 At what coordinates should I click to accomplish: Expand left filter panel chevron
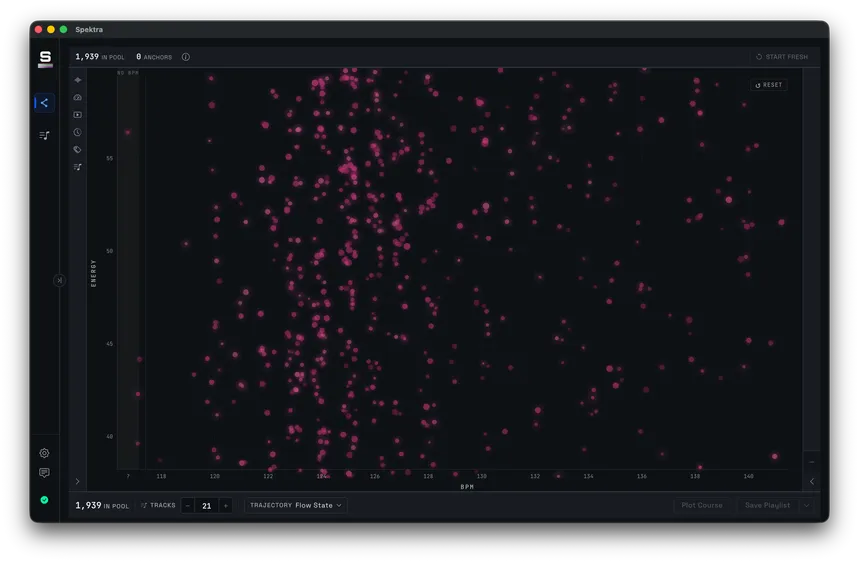77,481
